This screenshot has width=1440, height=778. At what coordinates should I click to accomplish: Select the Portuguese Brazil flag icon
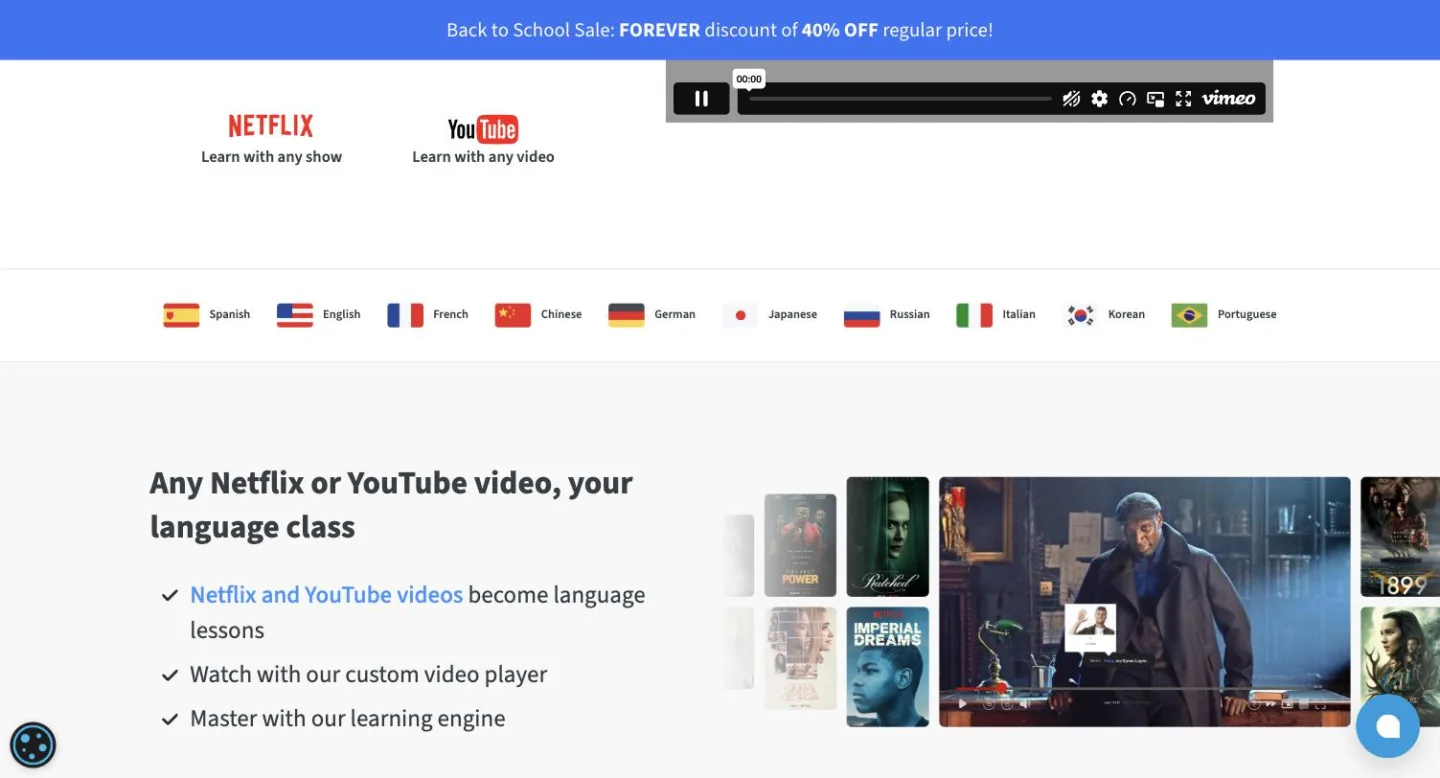[x=1189, y=315]
